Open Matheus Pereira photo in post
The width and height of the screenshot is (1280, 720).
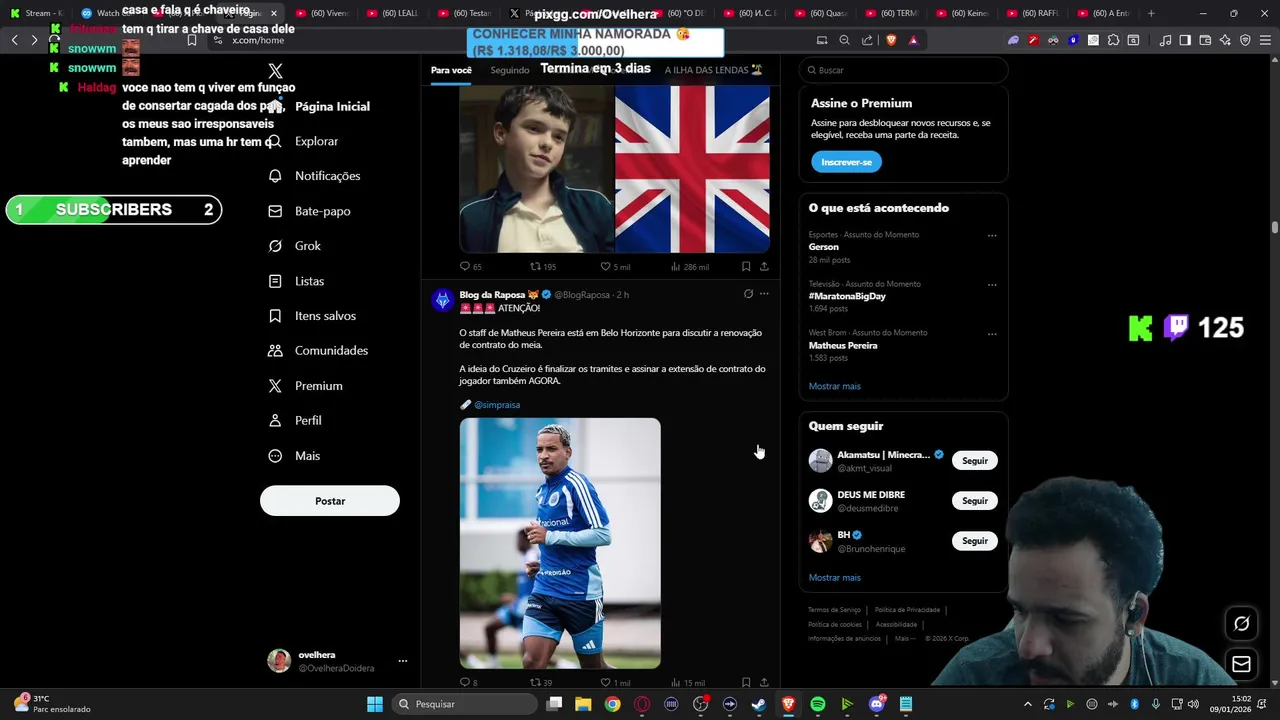pyautogui.click(x=560, y=543)
